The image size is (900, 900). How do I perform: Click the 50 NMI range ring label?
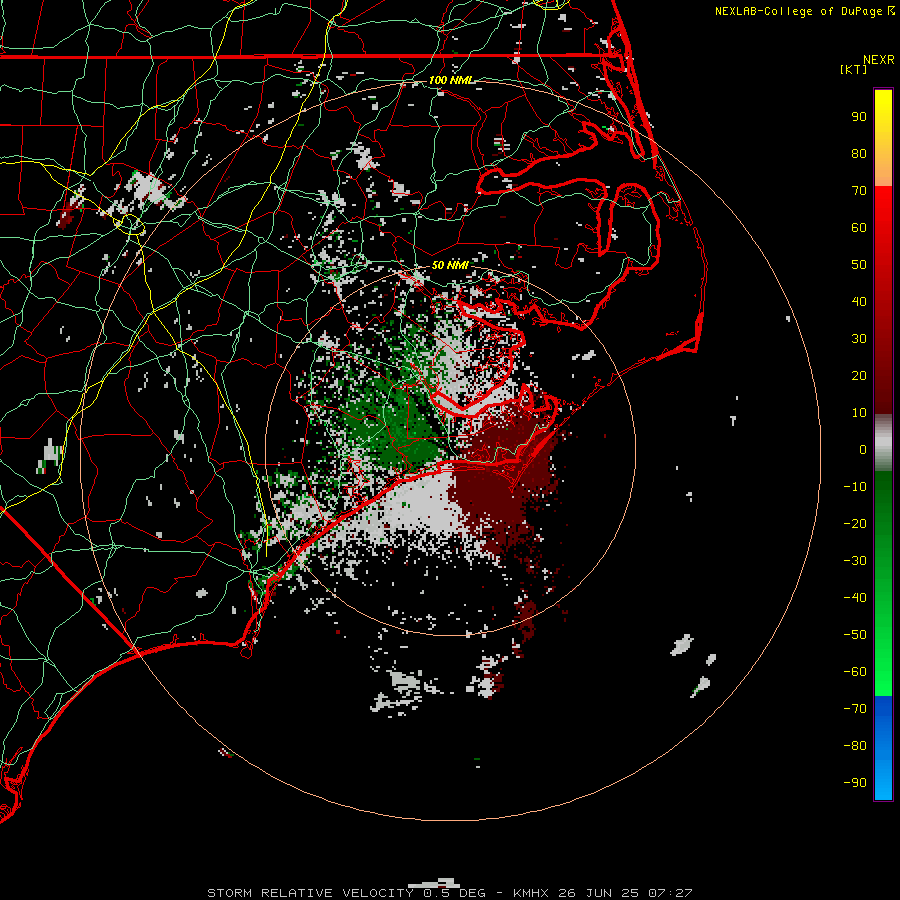pyautogui.click(x=450, y=265)
